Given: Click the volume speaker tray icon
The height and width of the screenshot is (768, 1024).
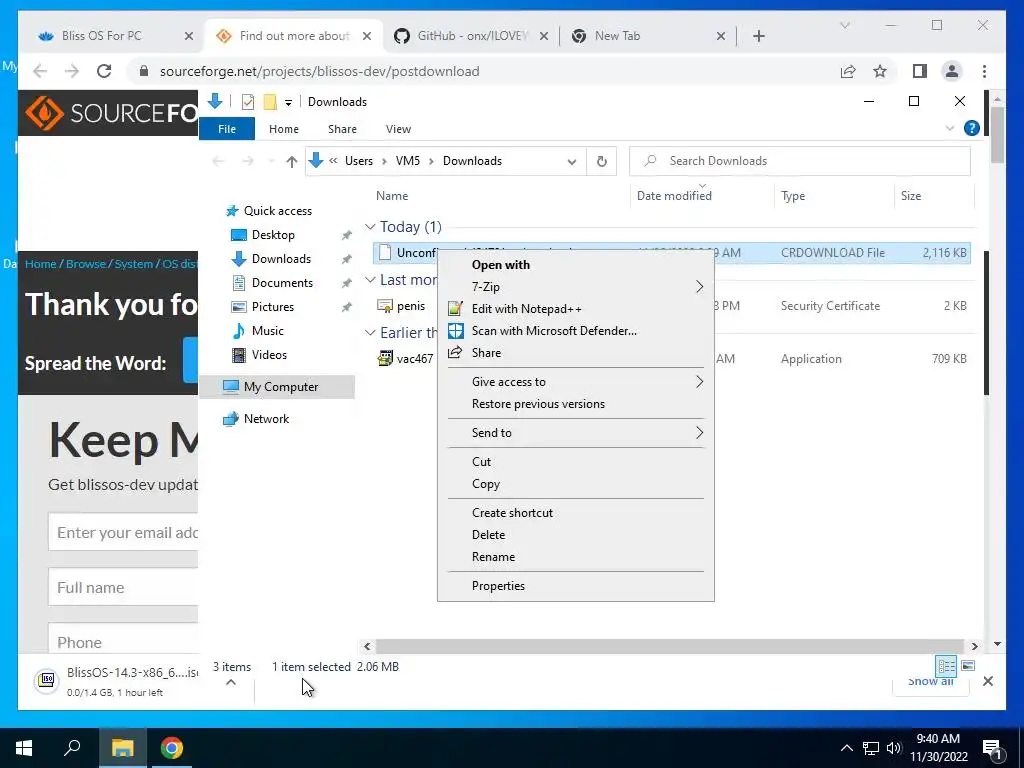Looking at the screenshot, I should point(894,748).
